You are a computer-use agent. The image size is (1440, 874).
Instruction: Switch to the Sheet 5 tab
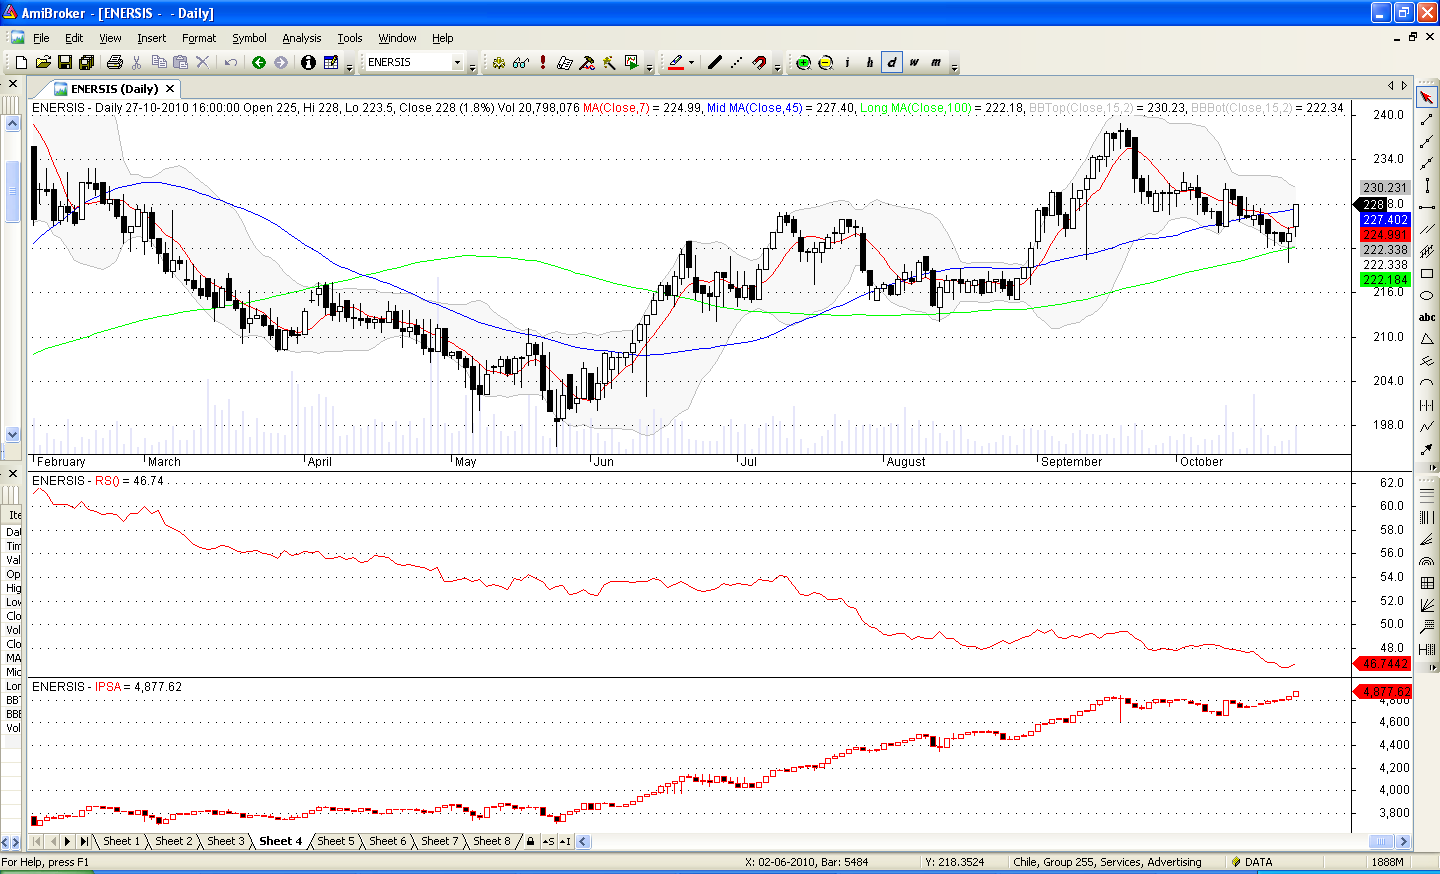point(336,841)
